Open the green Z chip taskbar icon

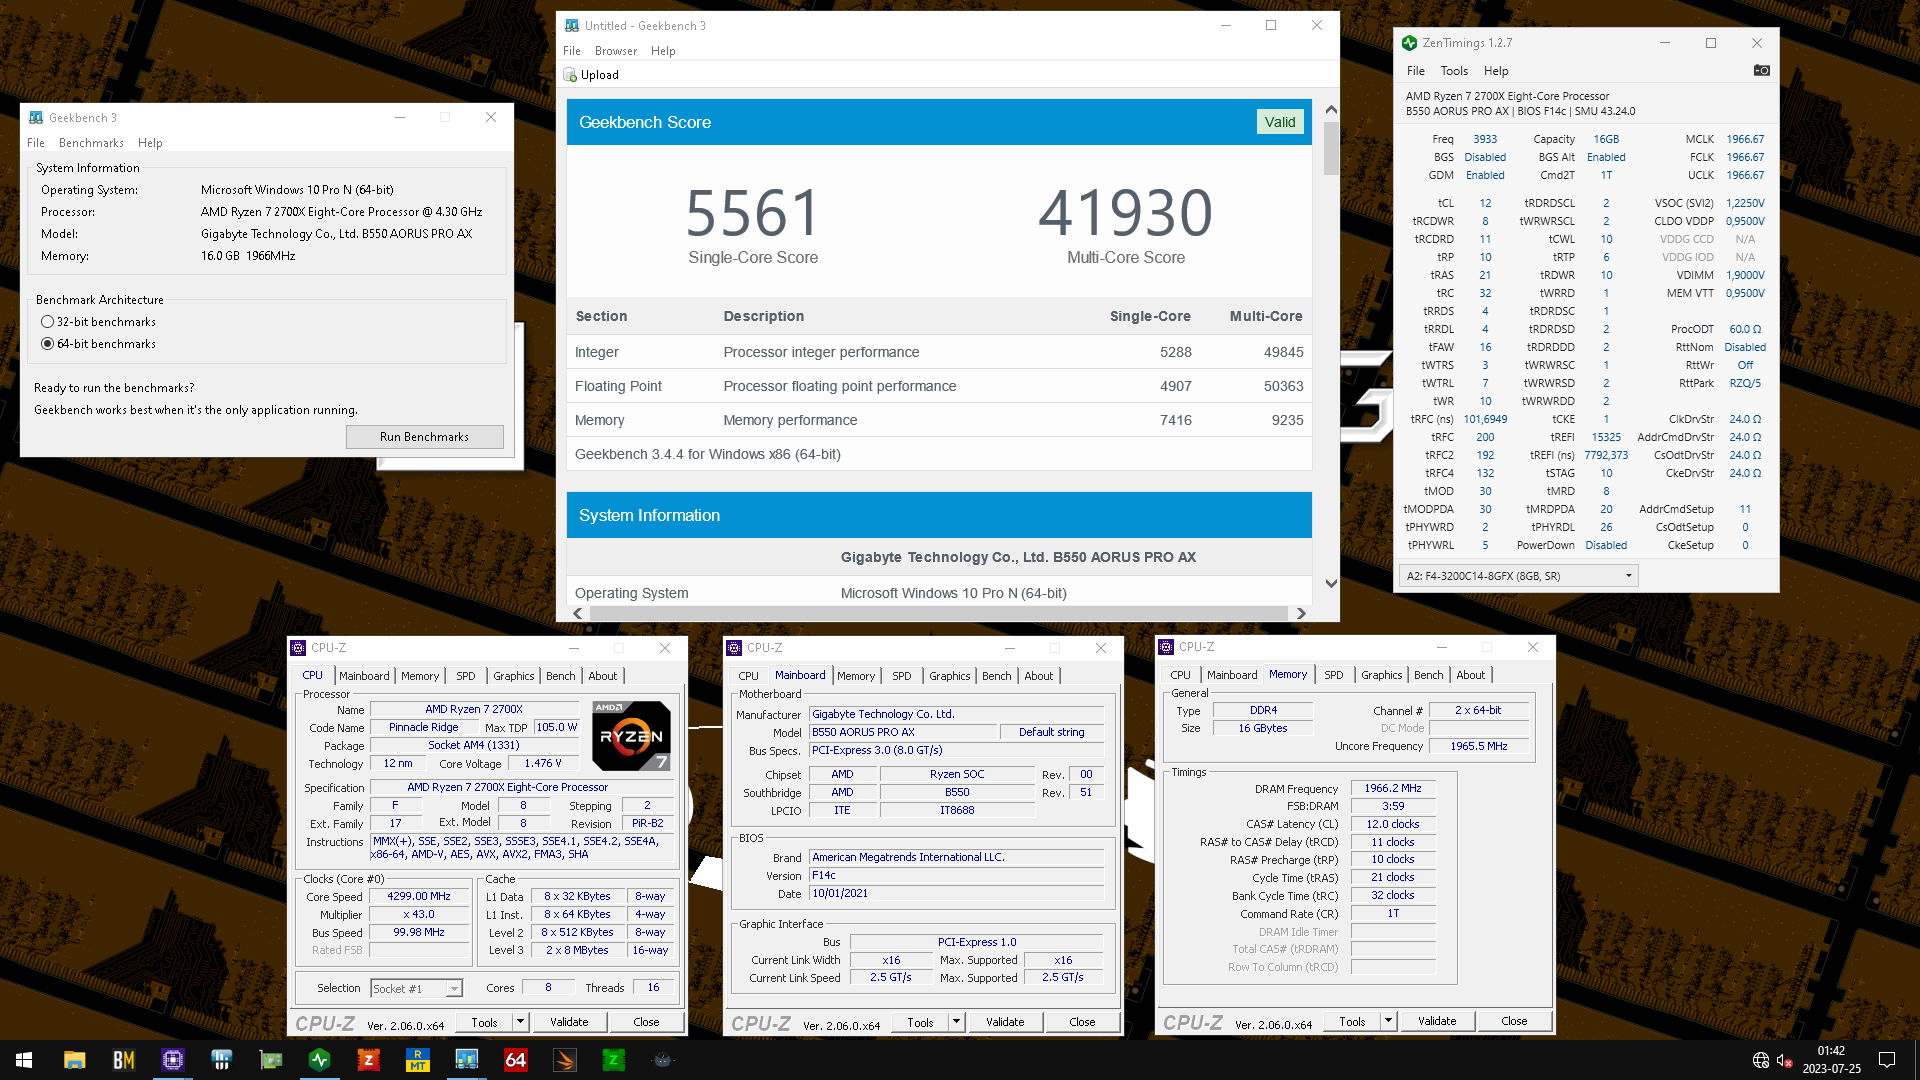(614, 1059)
